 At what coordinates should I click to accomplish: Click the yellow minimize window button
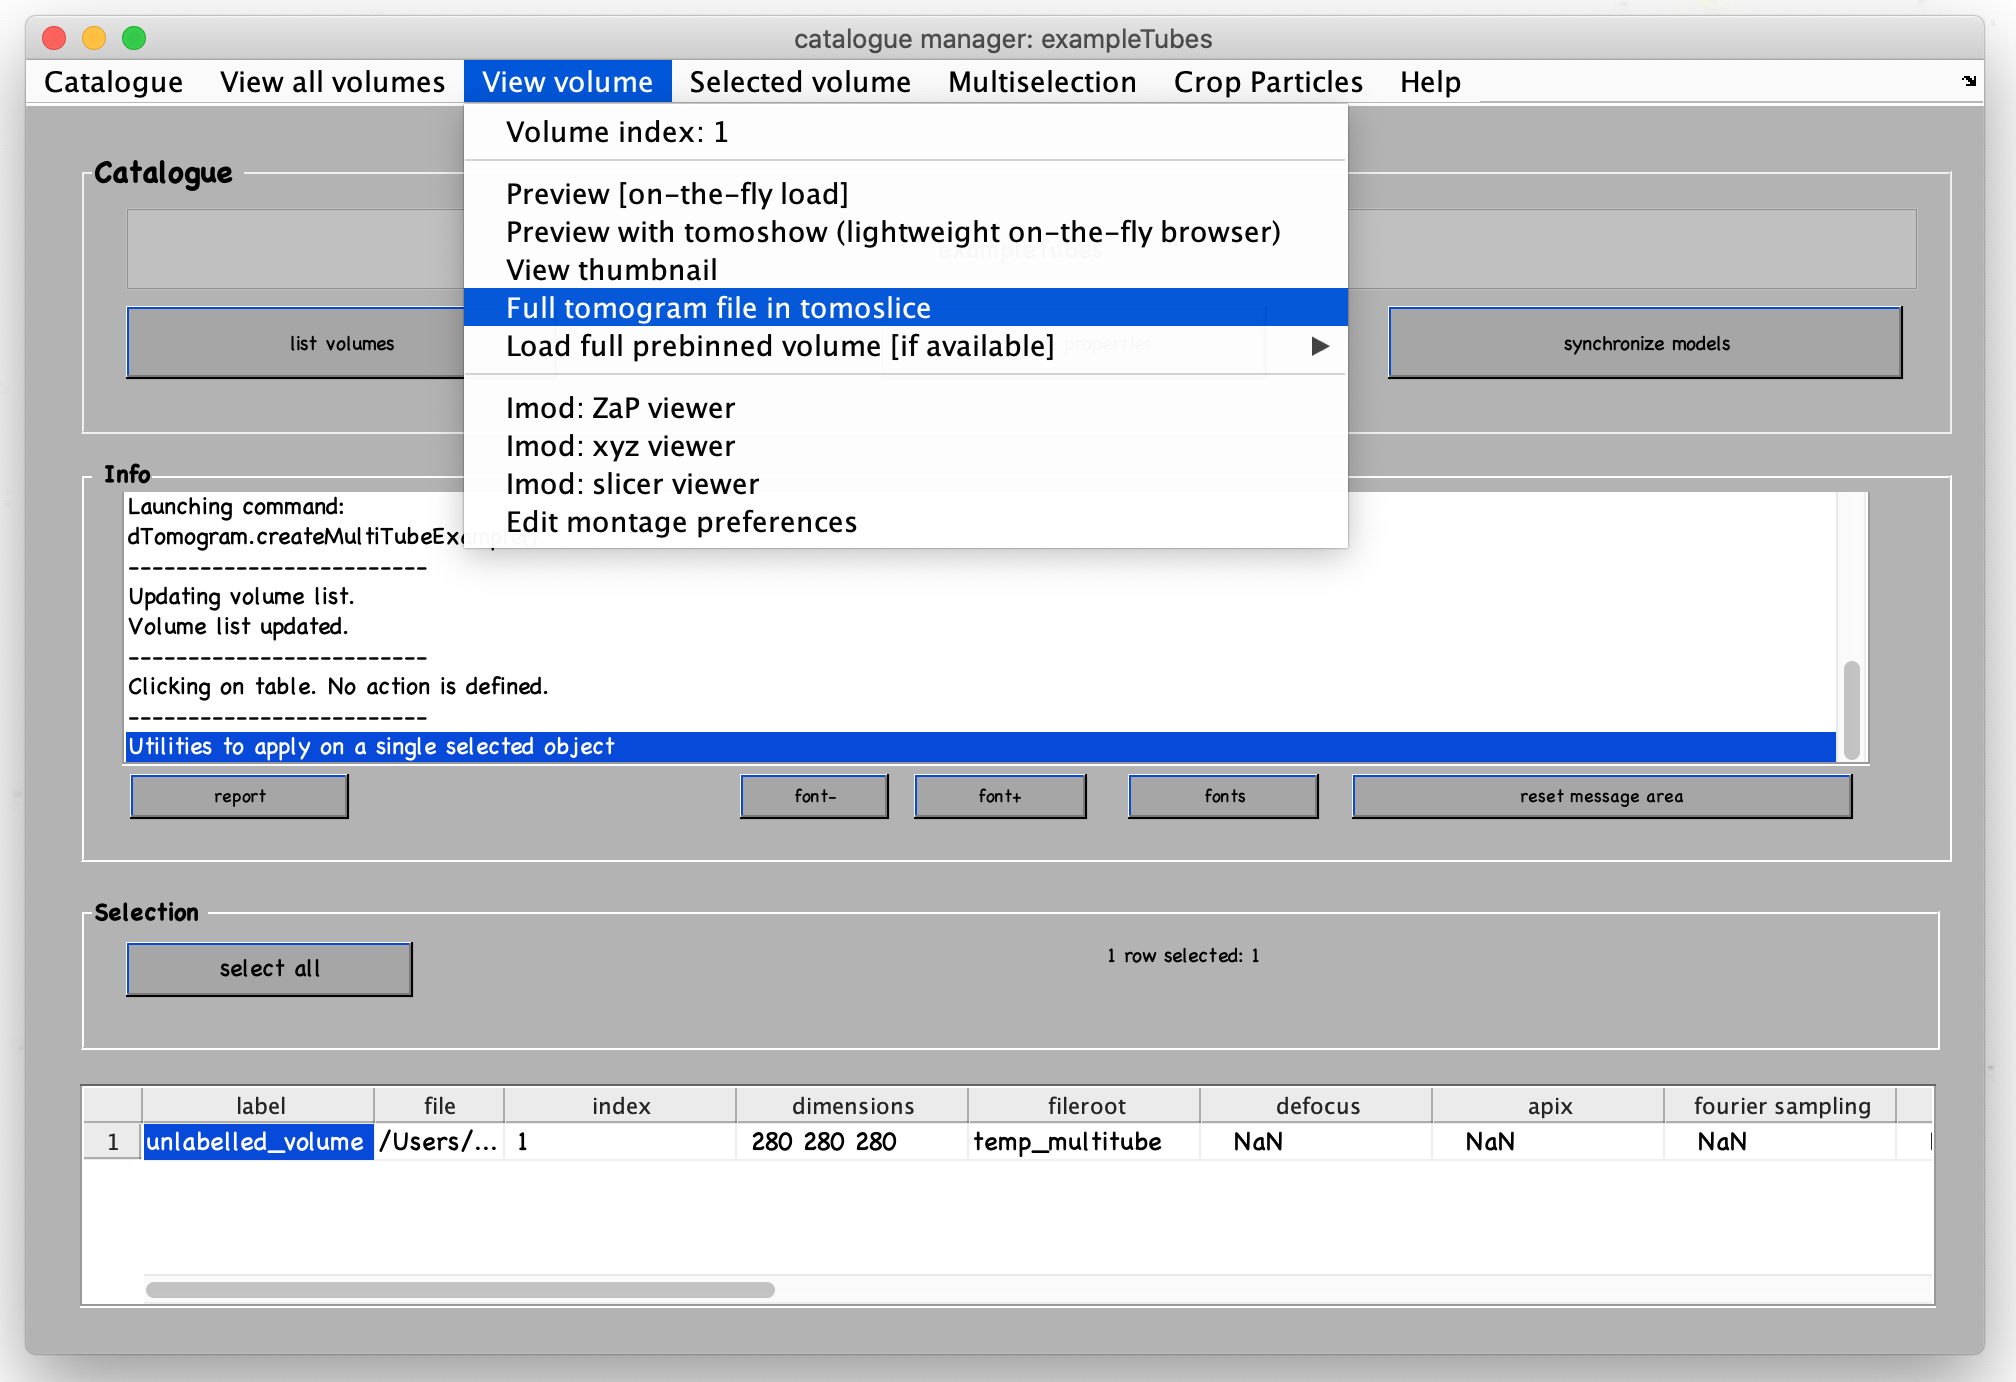pos(94,38)
